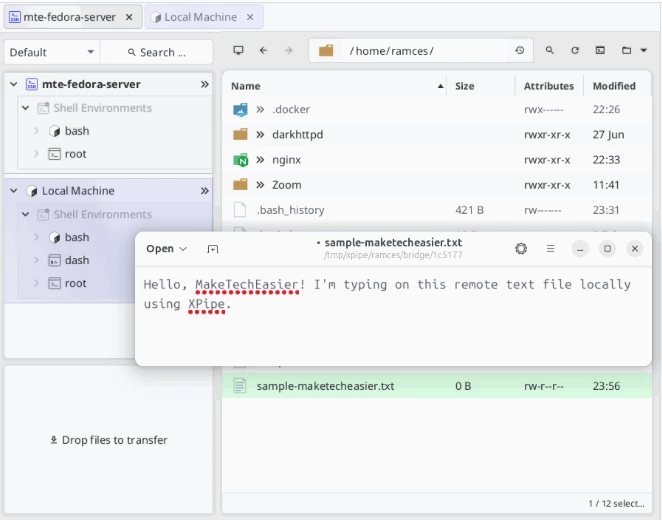
Task: Click the .docker folder icon
Action: pos(240,110)
